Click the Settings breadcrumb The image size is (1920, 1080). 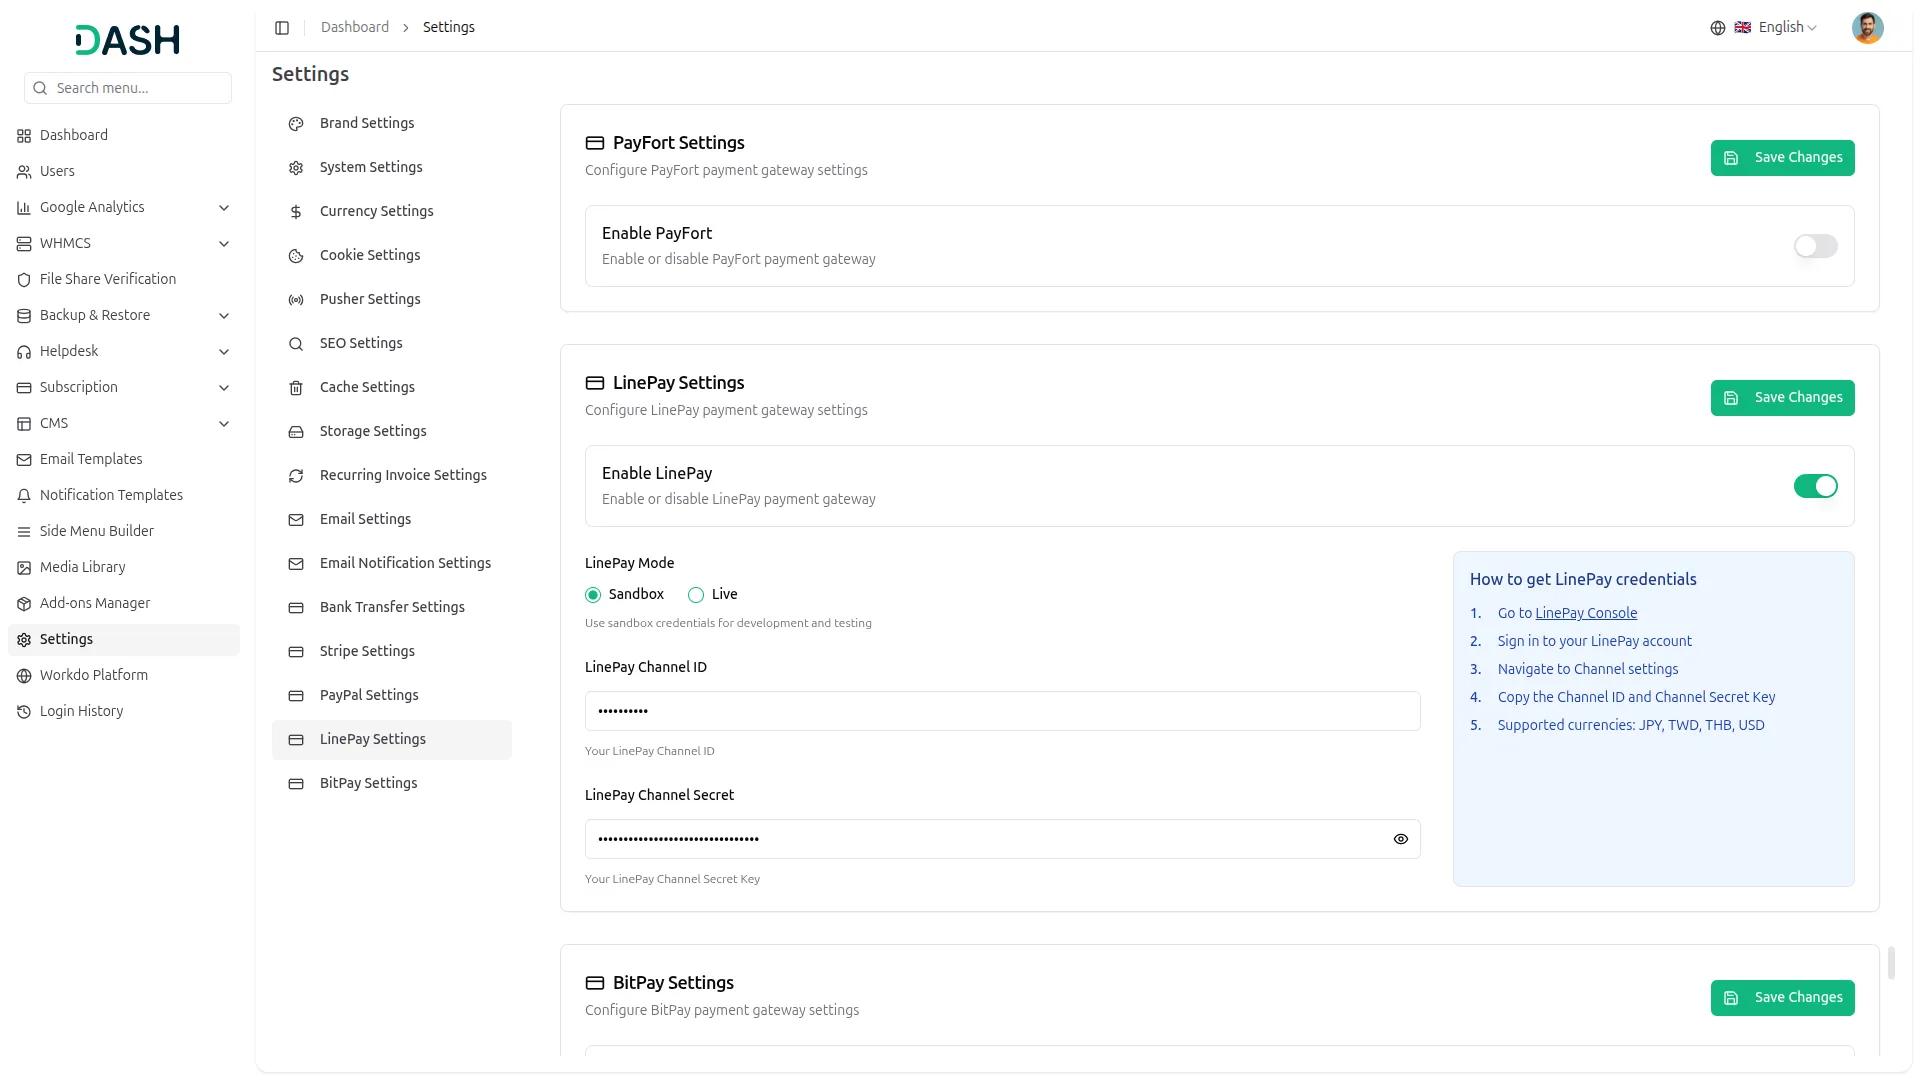449,27
